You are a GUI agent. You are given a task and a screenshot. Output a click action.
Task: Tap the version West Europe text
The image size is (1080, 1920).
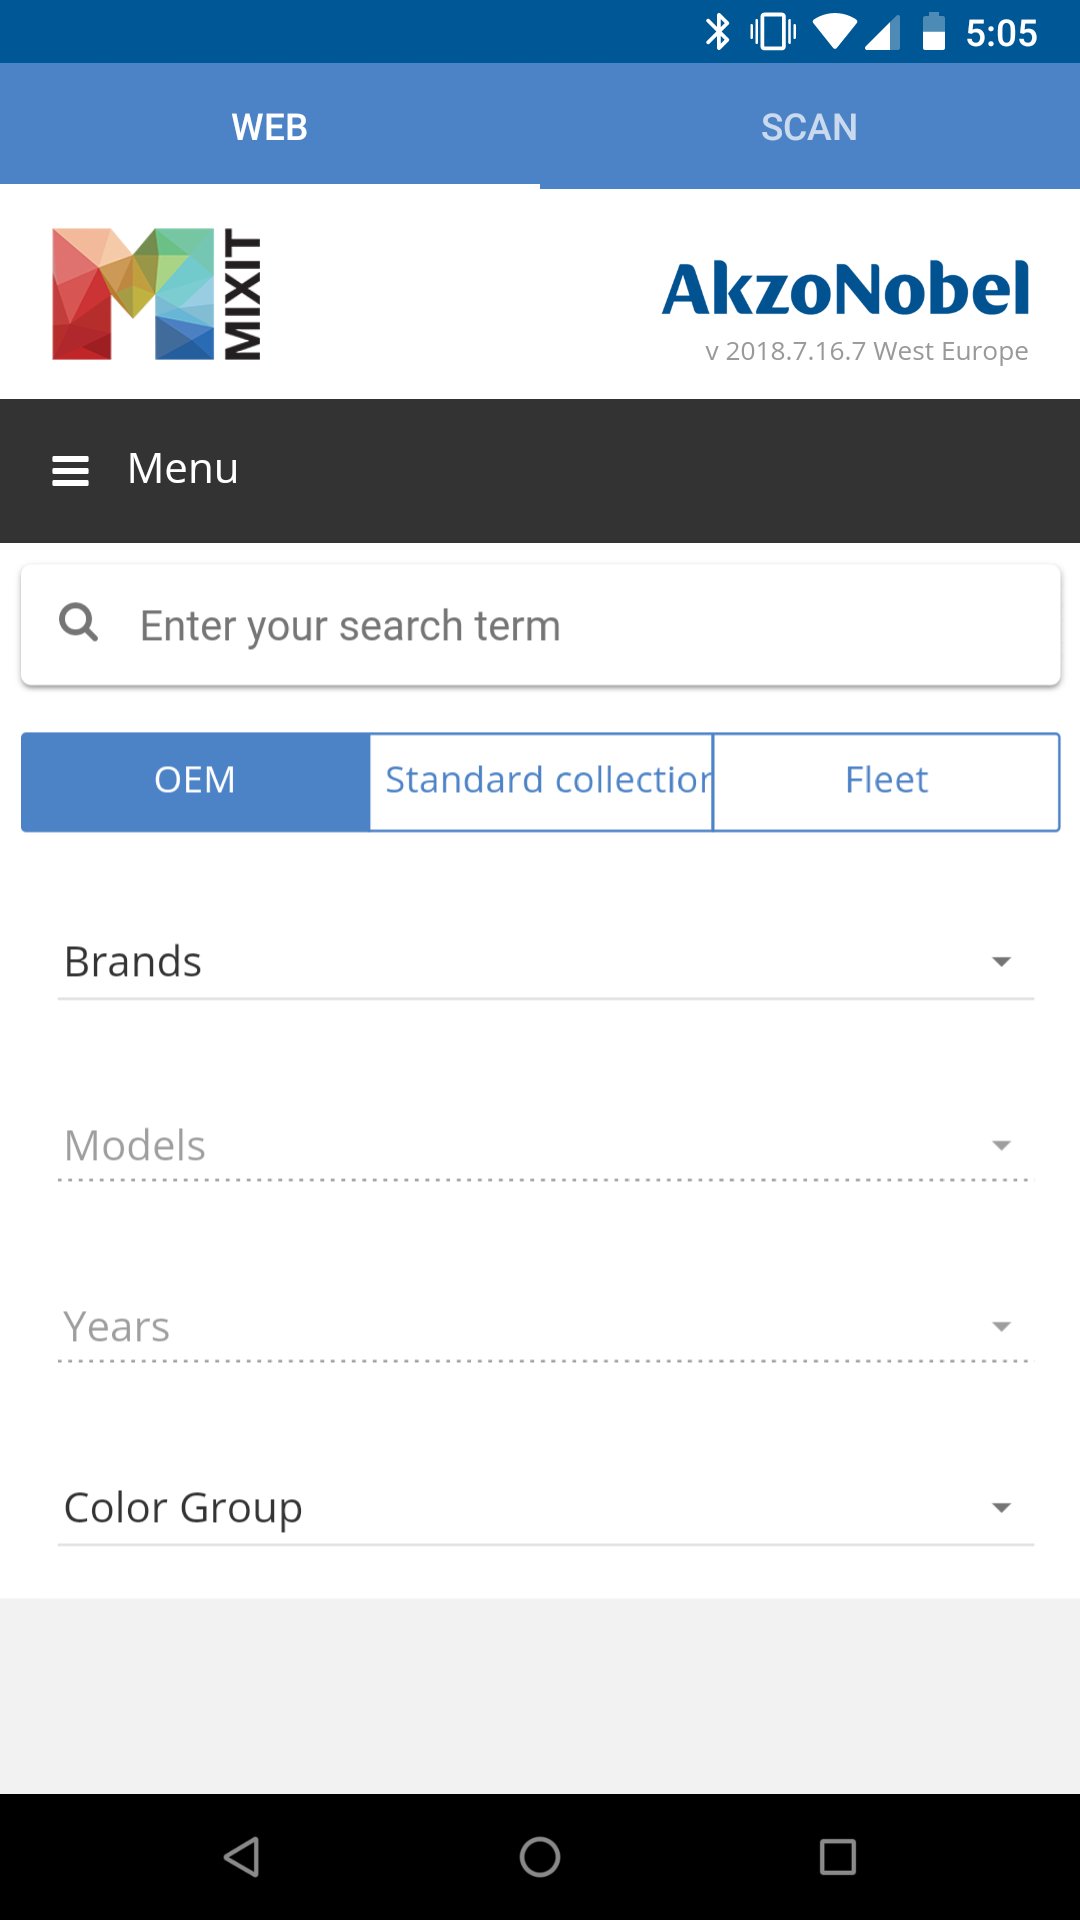(866, 351)
